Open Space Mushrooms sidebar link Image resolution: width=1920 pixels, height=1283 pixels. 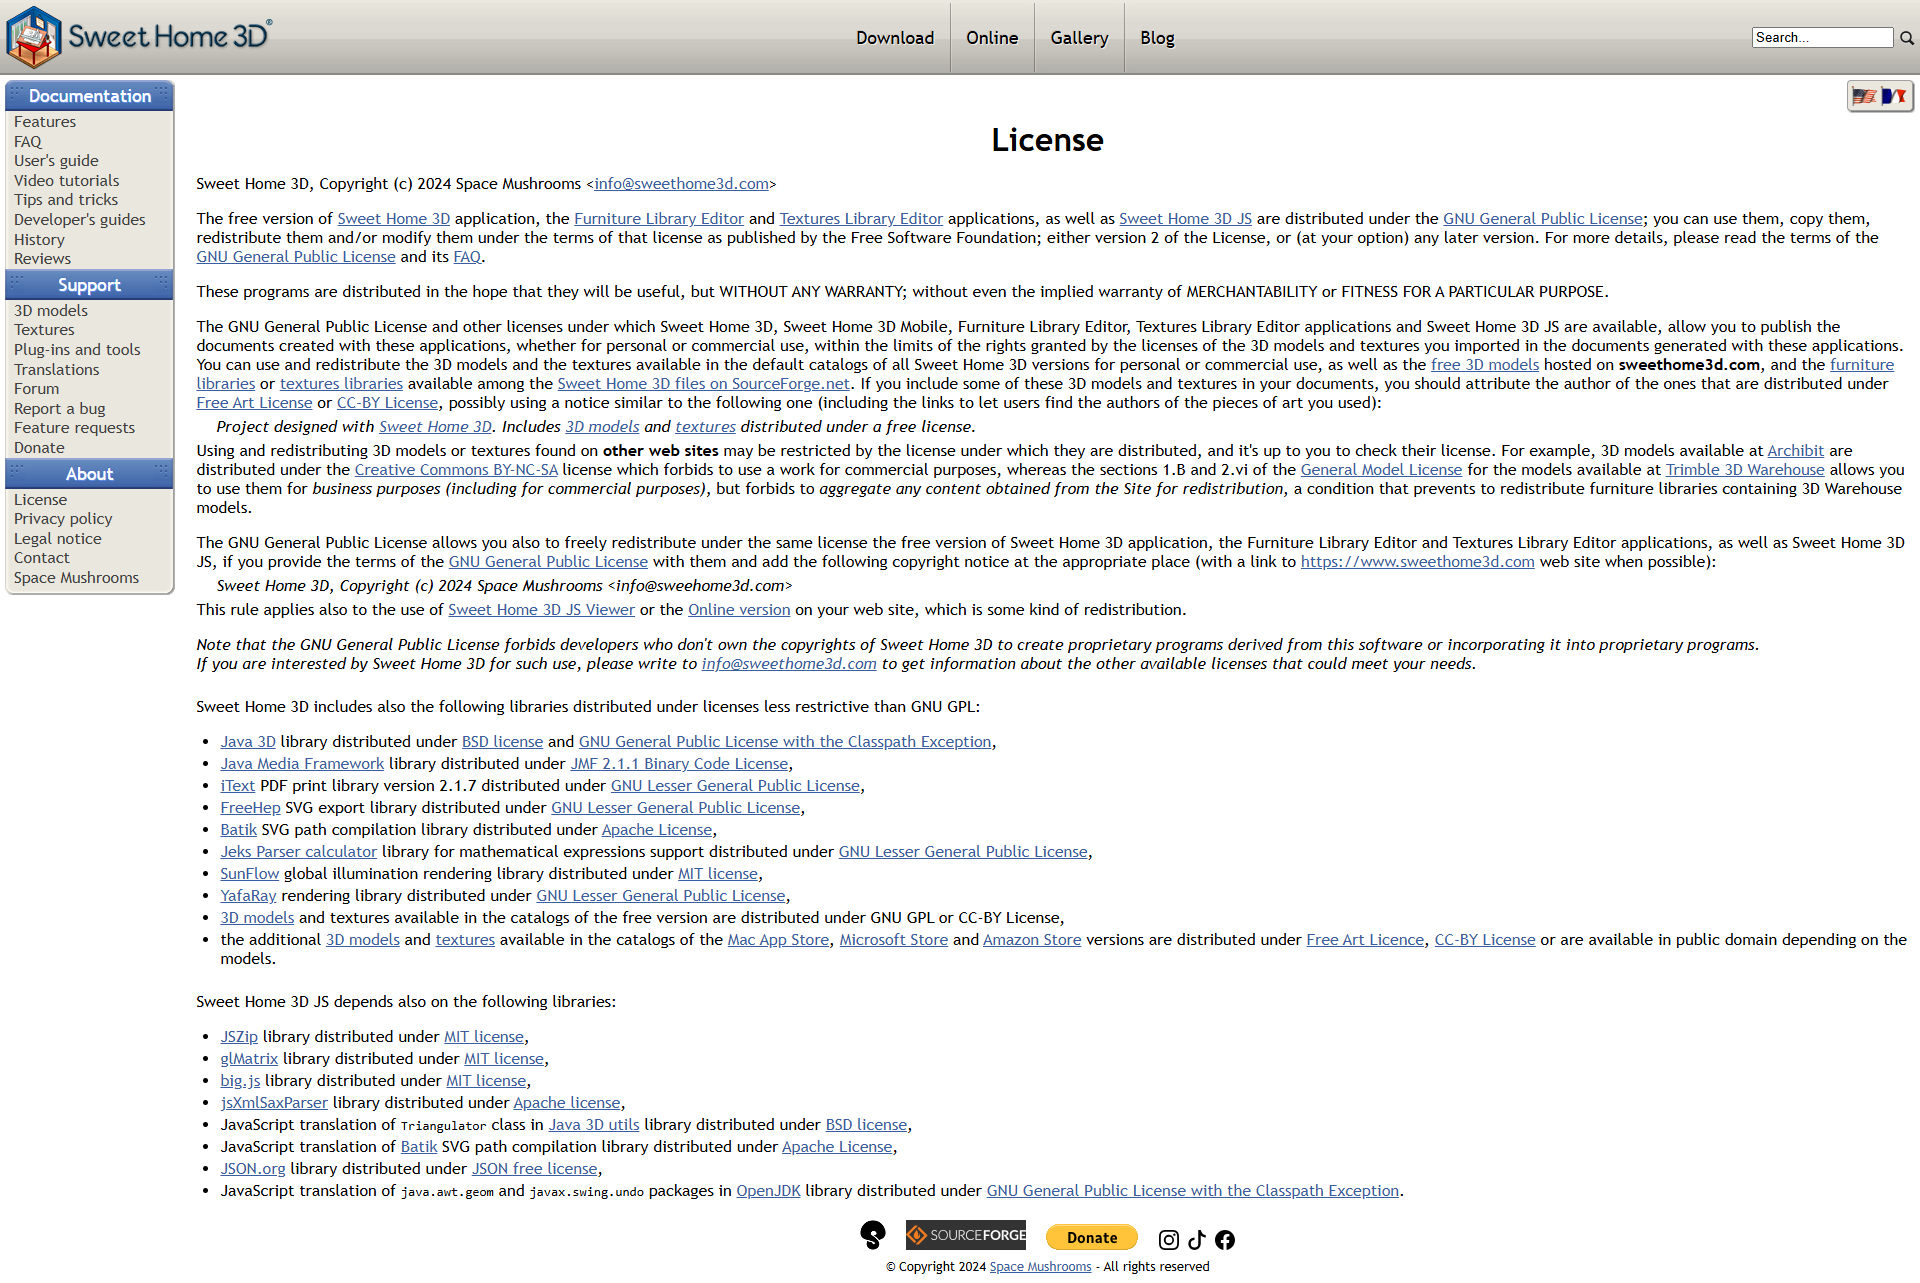(x=76, y=578)
